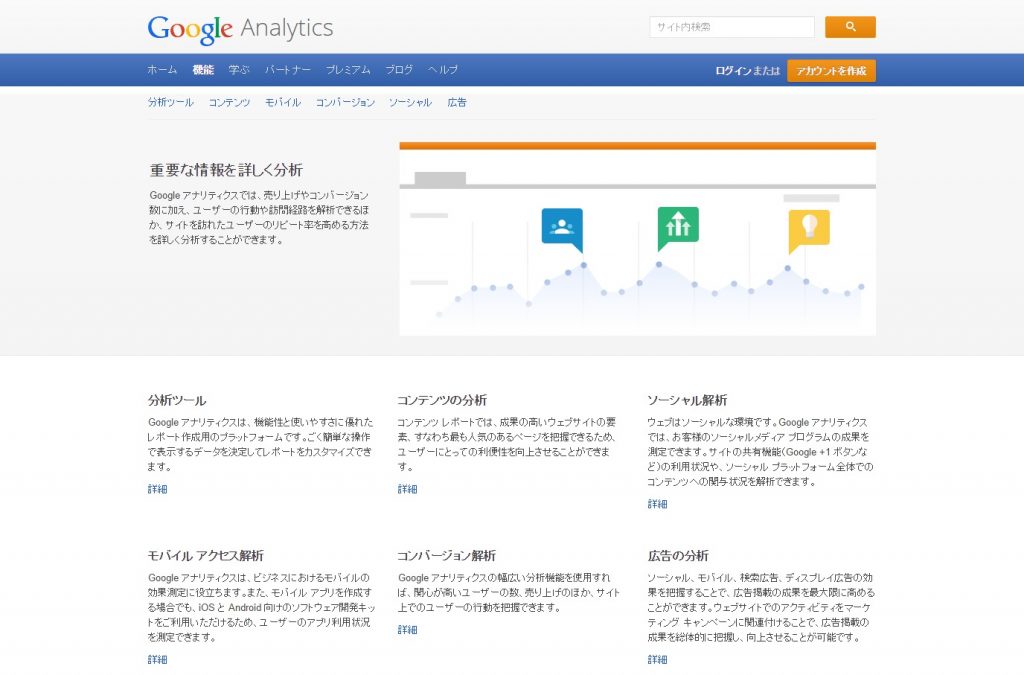Viewport: 1024px width, 675px height.
Task: Click the orange search magnifier icon
Action: pos(849,27)
